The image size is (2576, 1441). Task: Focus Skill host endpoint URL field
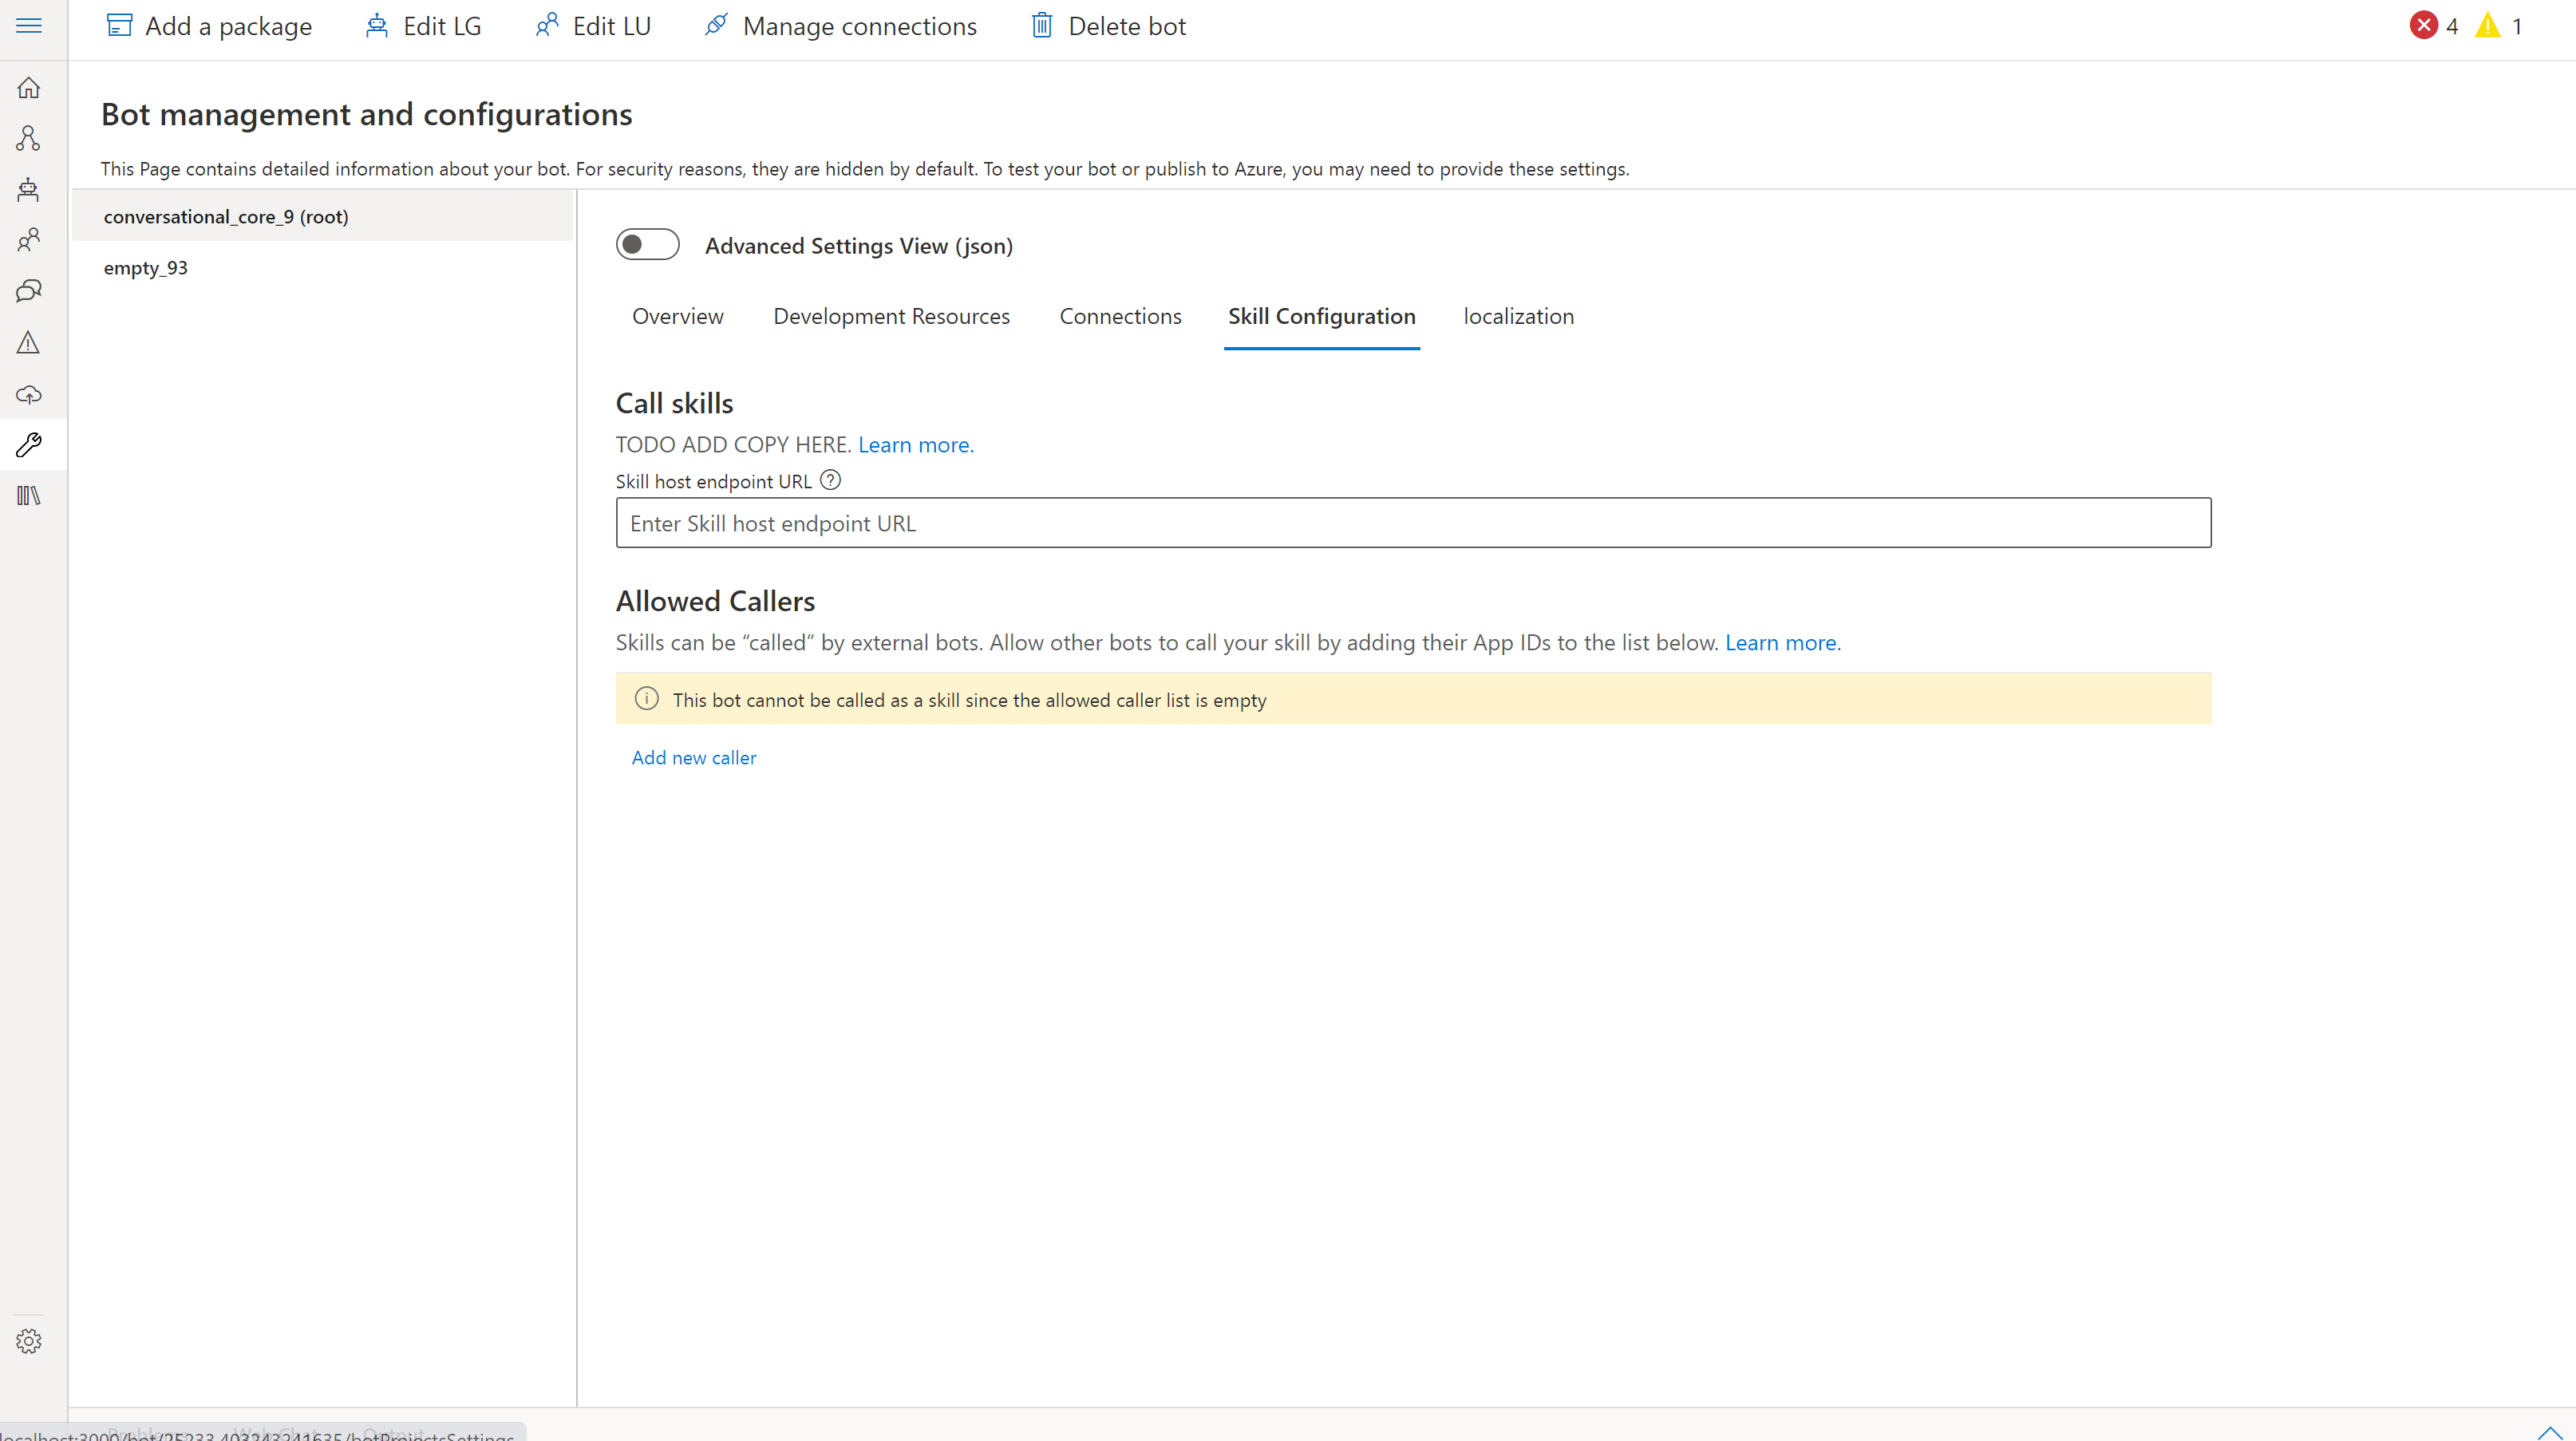pyautogui.click(x=1413, y=523)
